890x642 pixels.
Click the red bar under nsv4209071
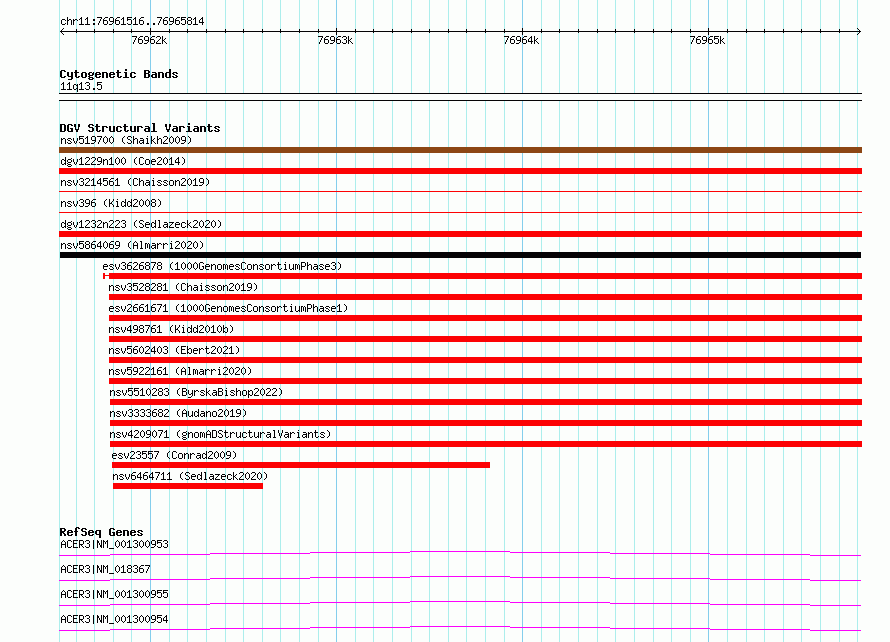pyautogui.click(x=486, y=444)
